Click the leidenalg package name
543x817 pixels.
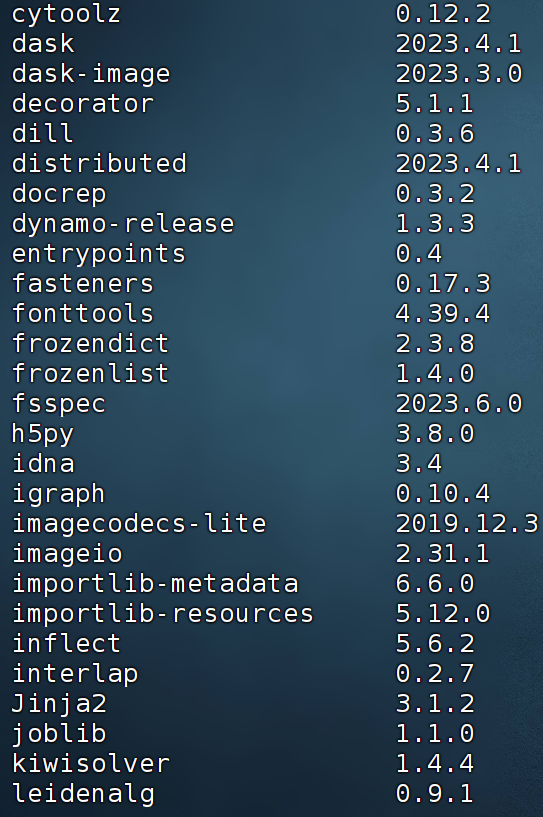[83, 795]
